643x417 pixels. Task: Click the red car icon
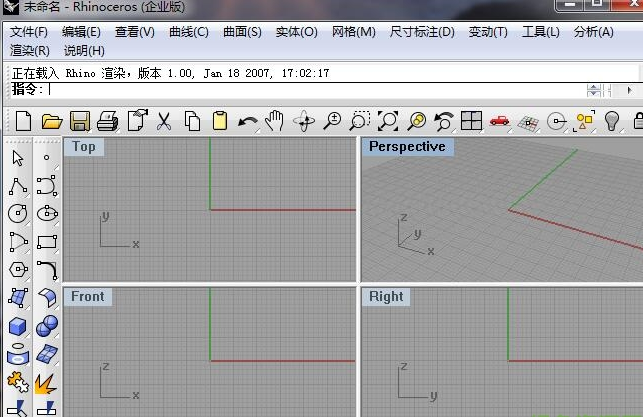coord(499,121)
